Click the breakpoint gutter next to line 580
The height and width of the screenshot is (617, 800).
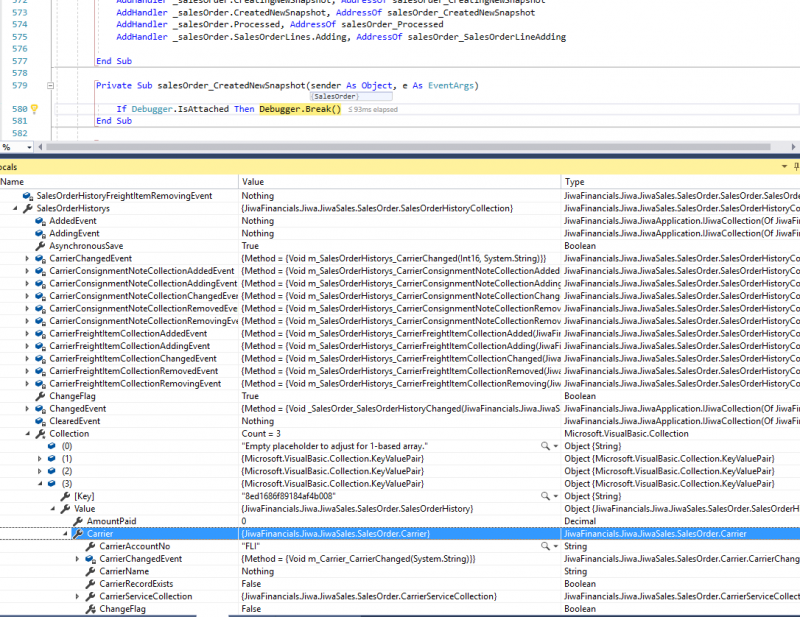[8, 108]
